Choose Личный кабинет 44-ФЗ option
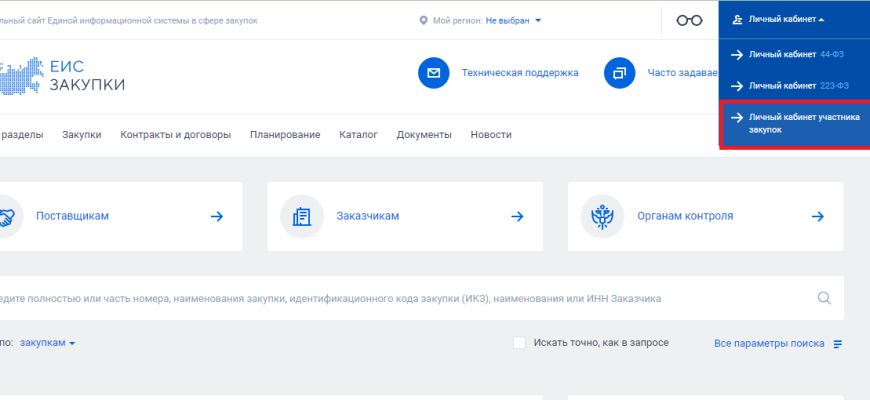 point(790,55)
